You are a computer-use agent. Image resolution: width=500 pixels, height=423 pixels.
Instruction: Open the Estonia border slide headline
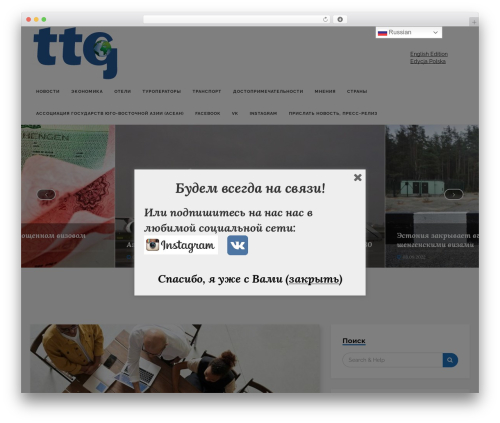[437, 240]
